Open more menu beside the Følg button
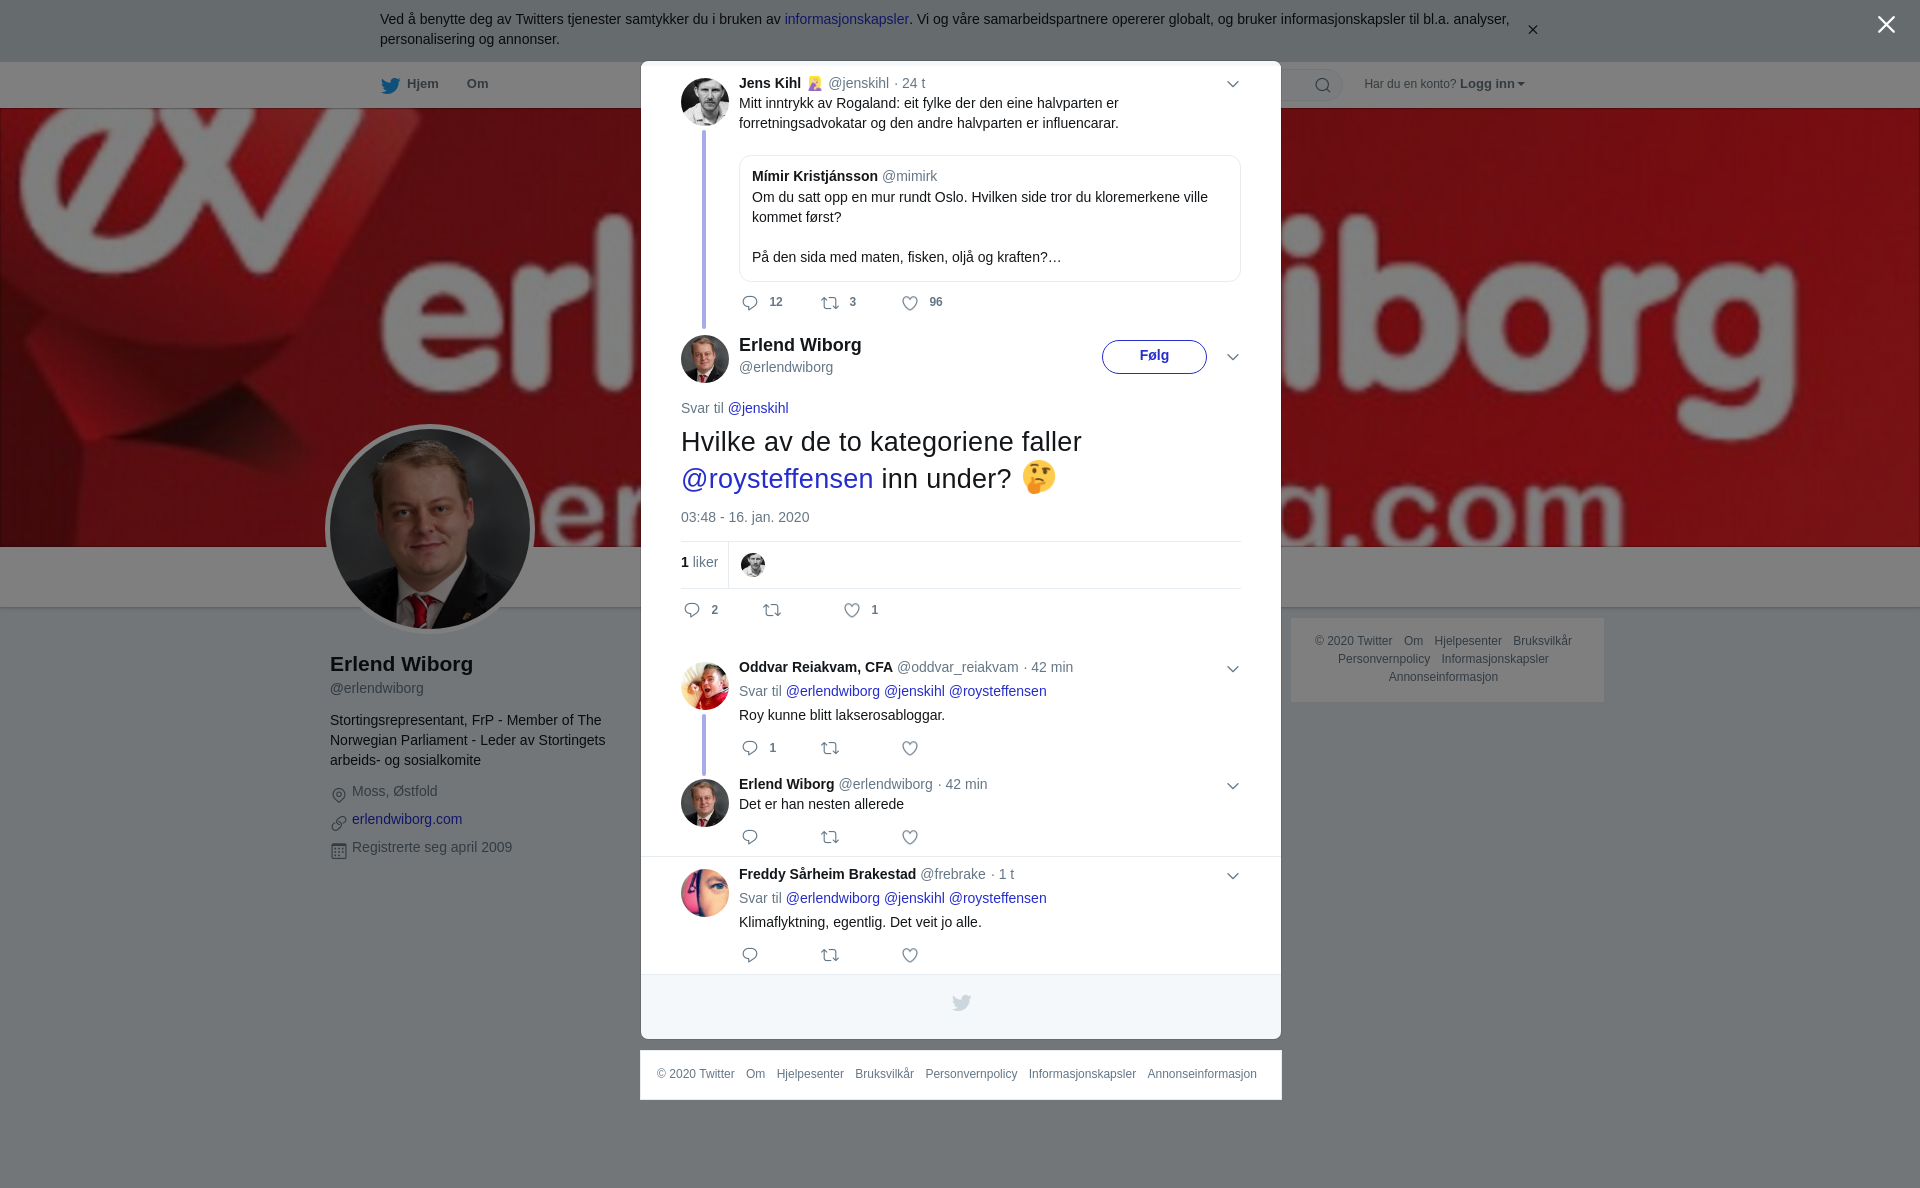The height and width of the screenshot is (1188, 1920). (1233, 357)
